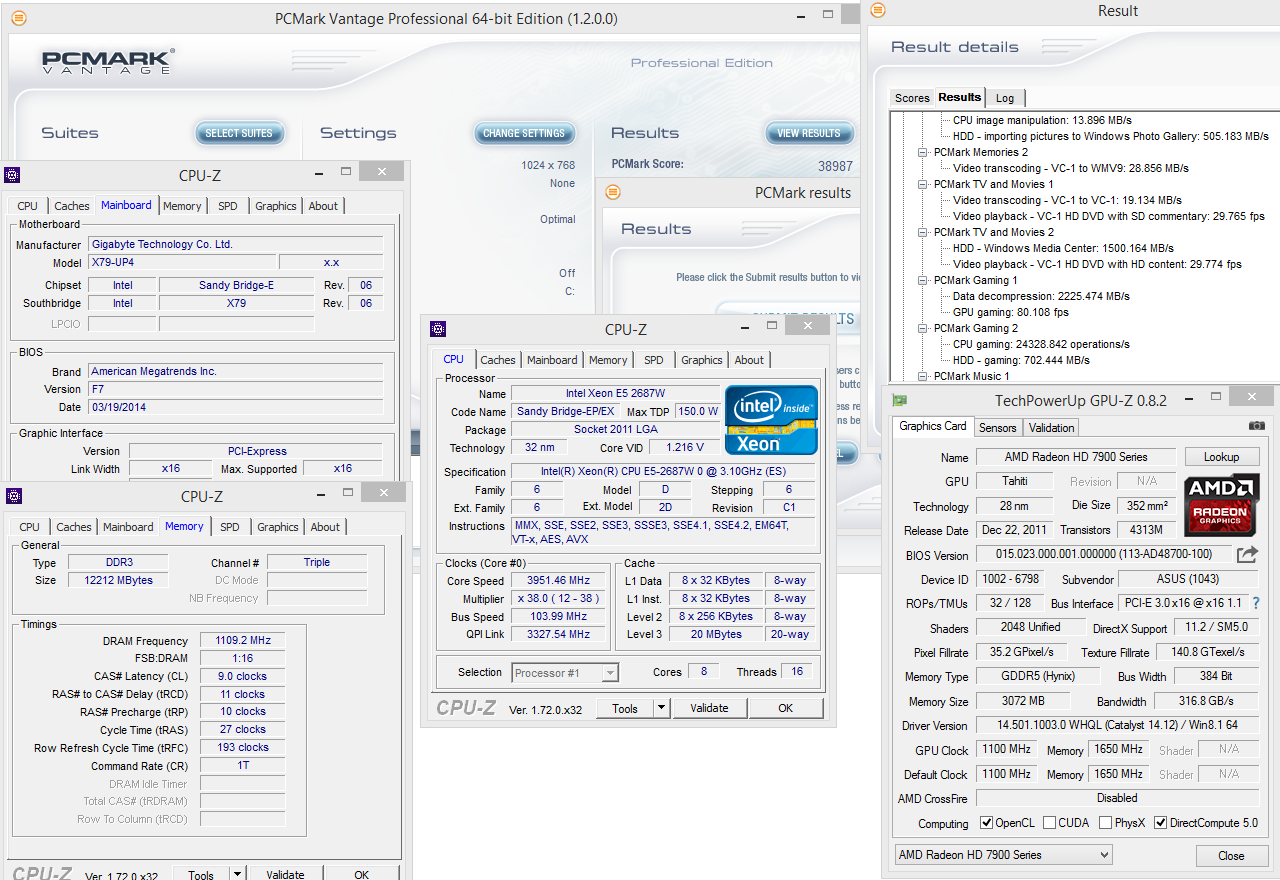Select the 'CPU image manipulation: 13.896 MB/s' row

pos(1042,120)
